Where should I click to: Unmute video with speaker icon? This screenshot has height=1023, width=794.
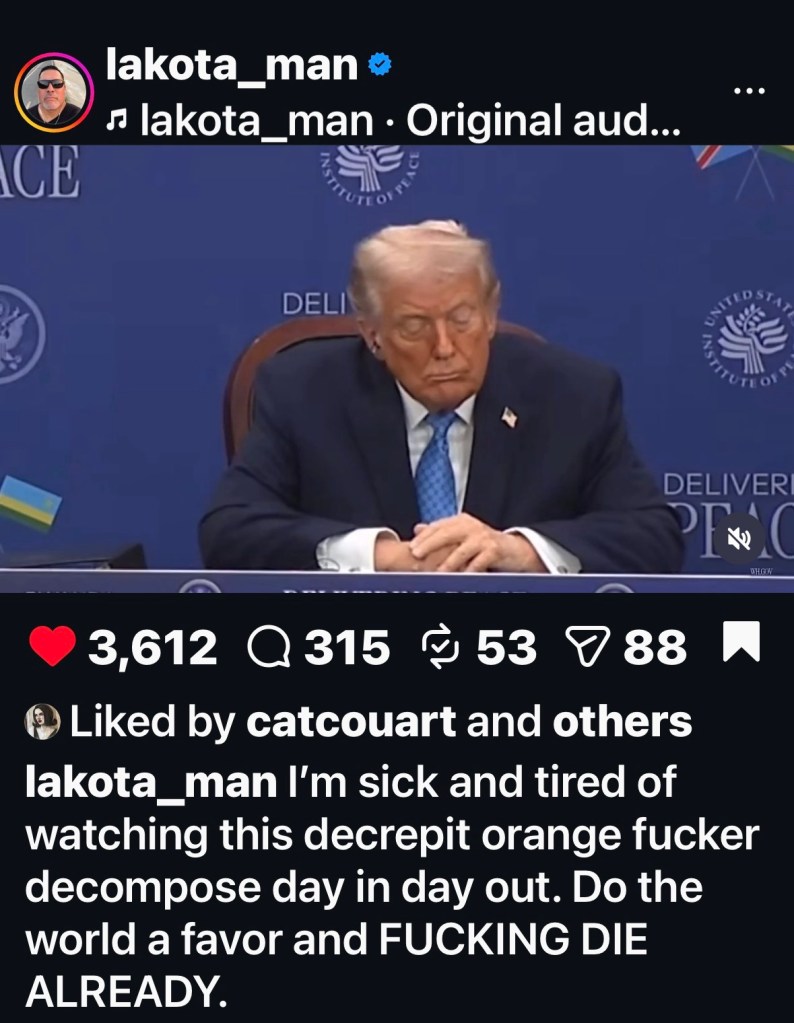739,538
